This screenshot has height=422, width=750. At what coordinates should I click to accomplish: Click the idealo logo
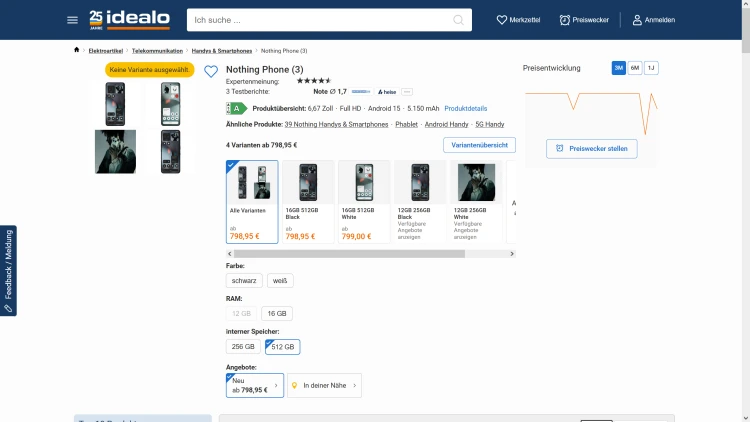pyautogui.click(x=130, y=20)
